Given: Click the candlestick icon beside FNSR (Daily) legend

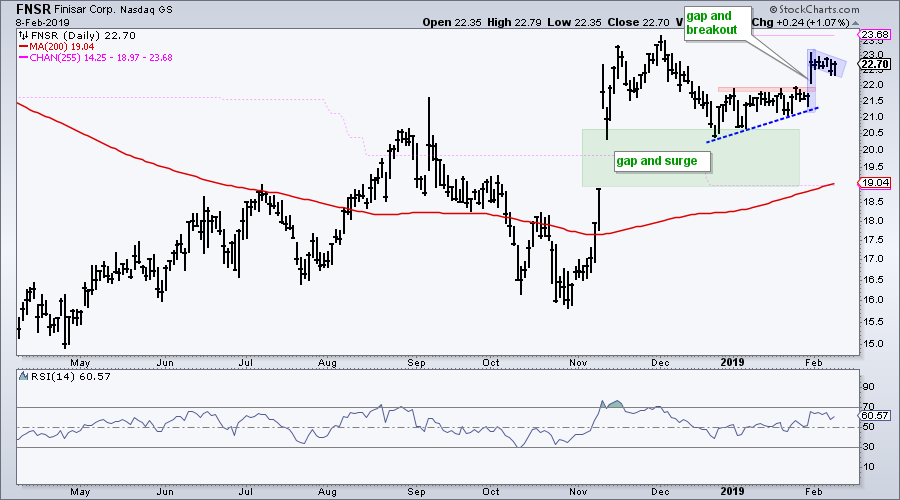Looking at the screenshot, I should point(23,36).
